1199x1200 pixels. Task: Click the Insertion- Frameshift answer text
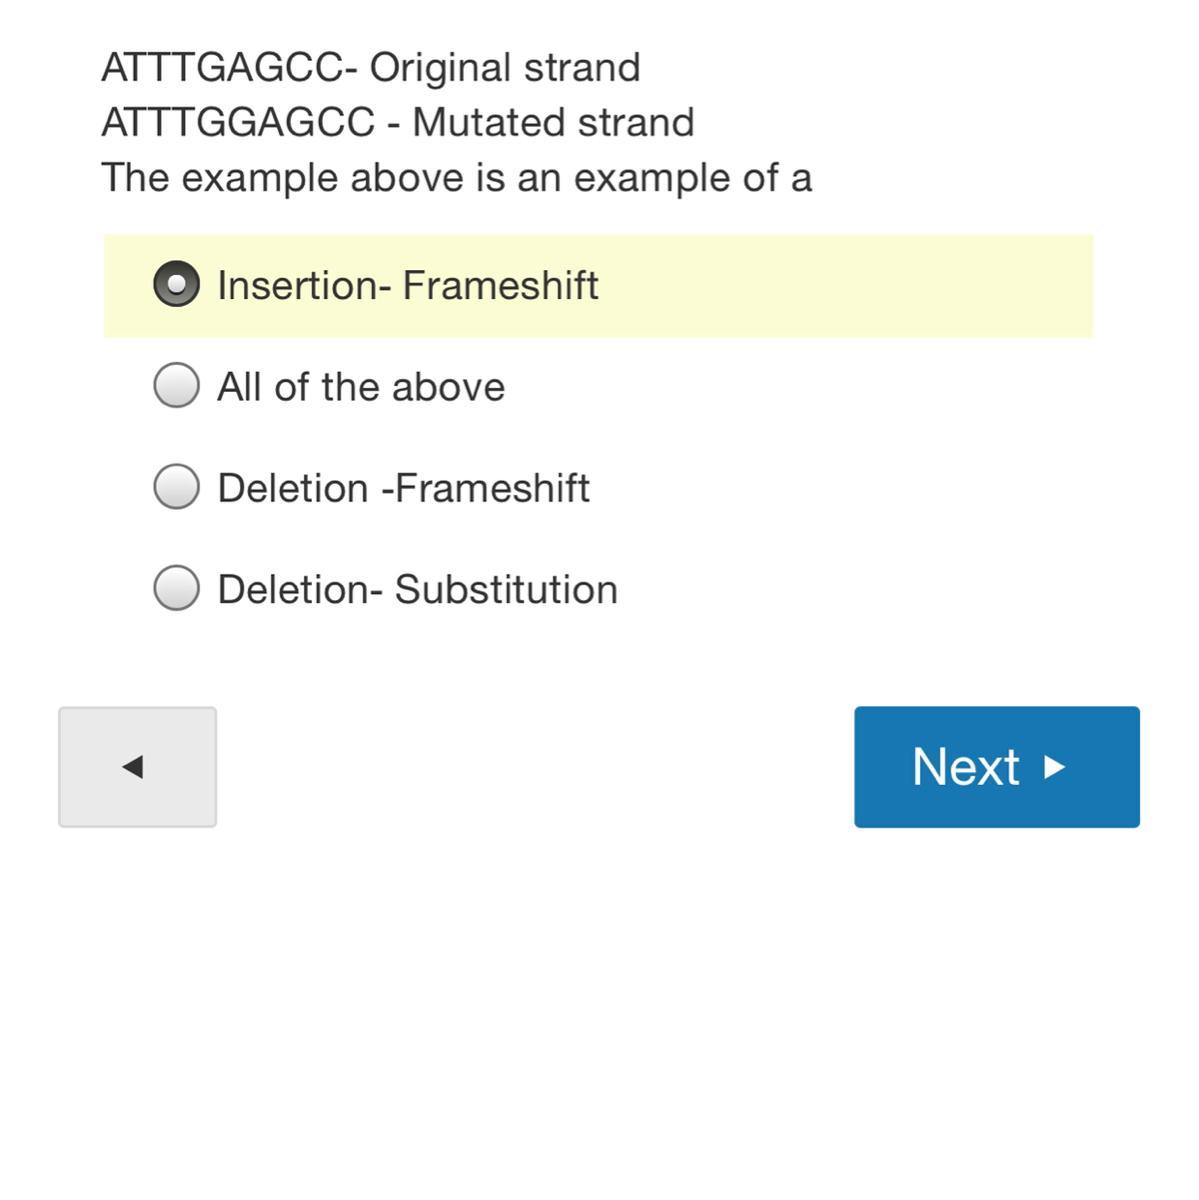coord(407,286)
